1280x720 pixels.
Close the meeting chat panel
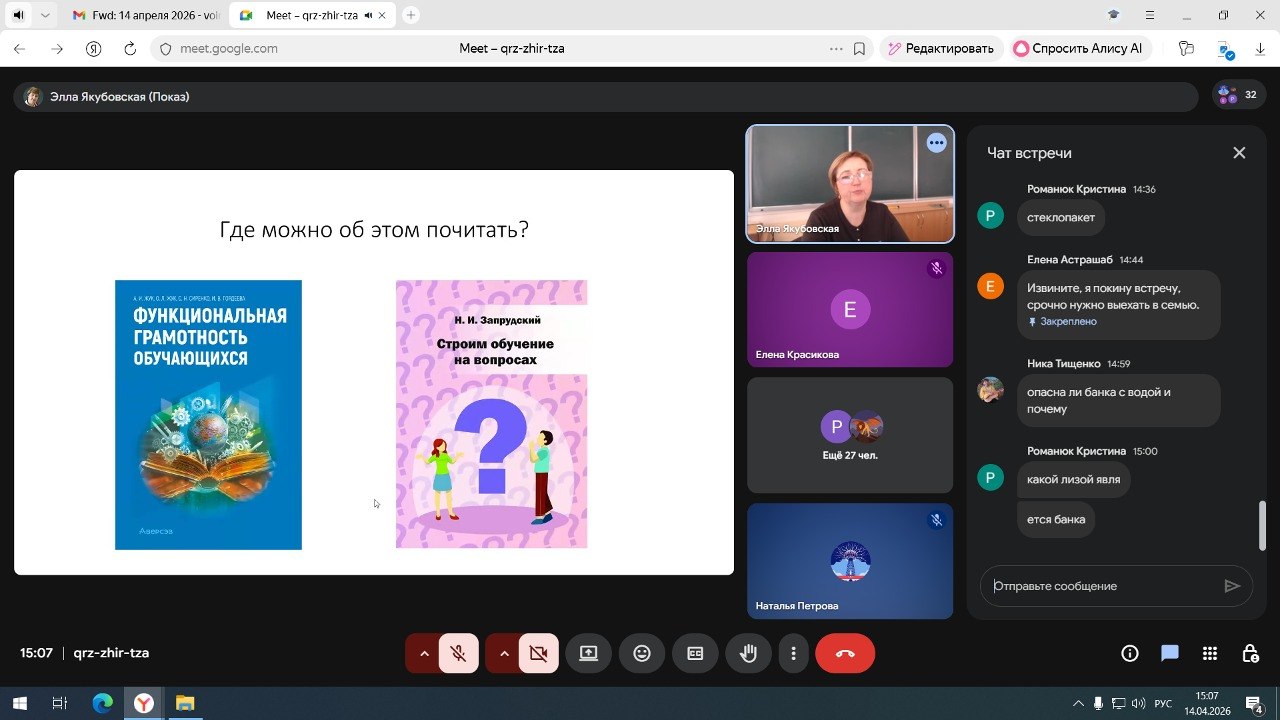point(1239,153)
